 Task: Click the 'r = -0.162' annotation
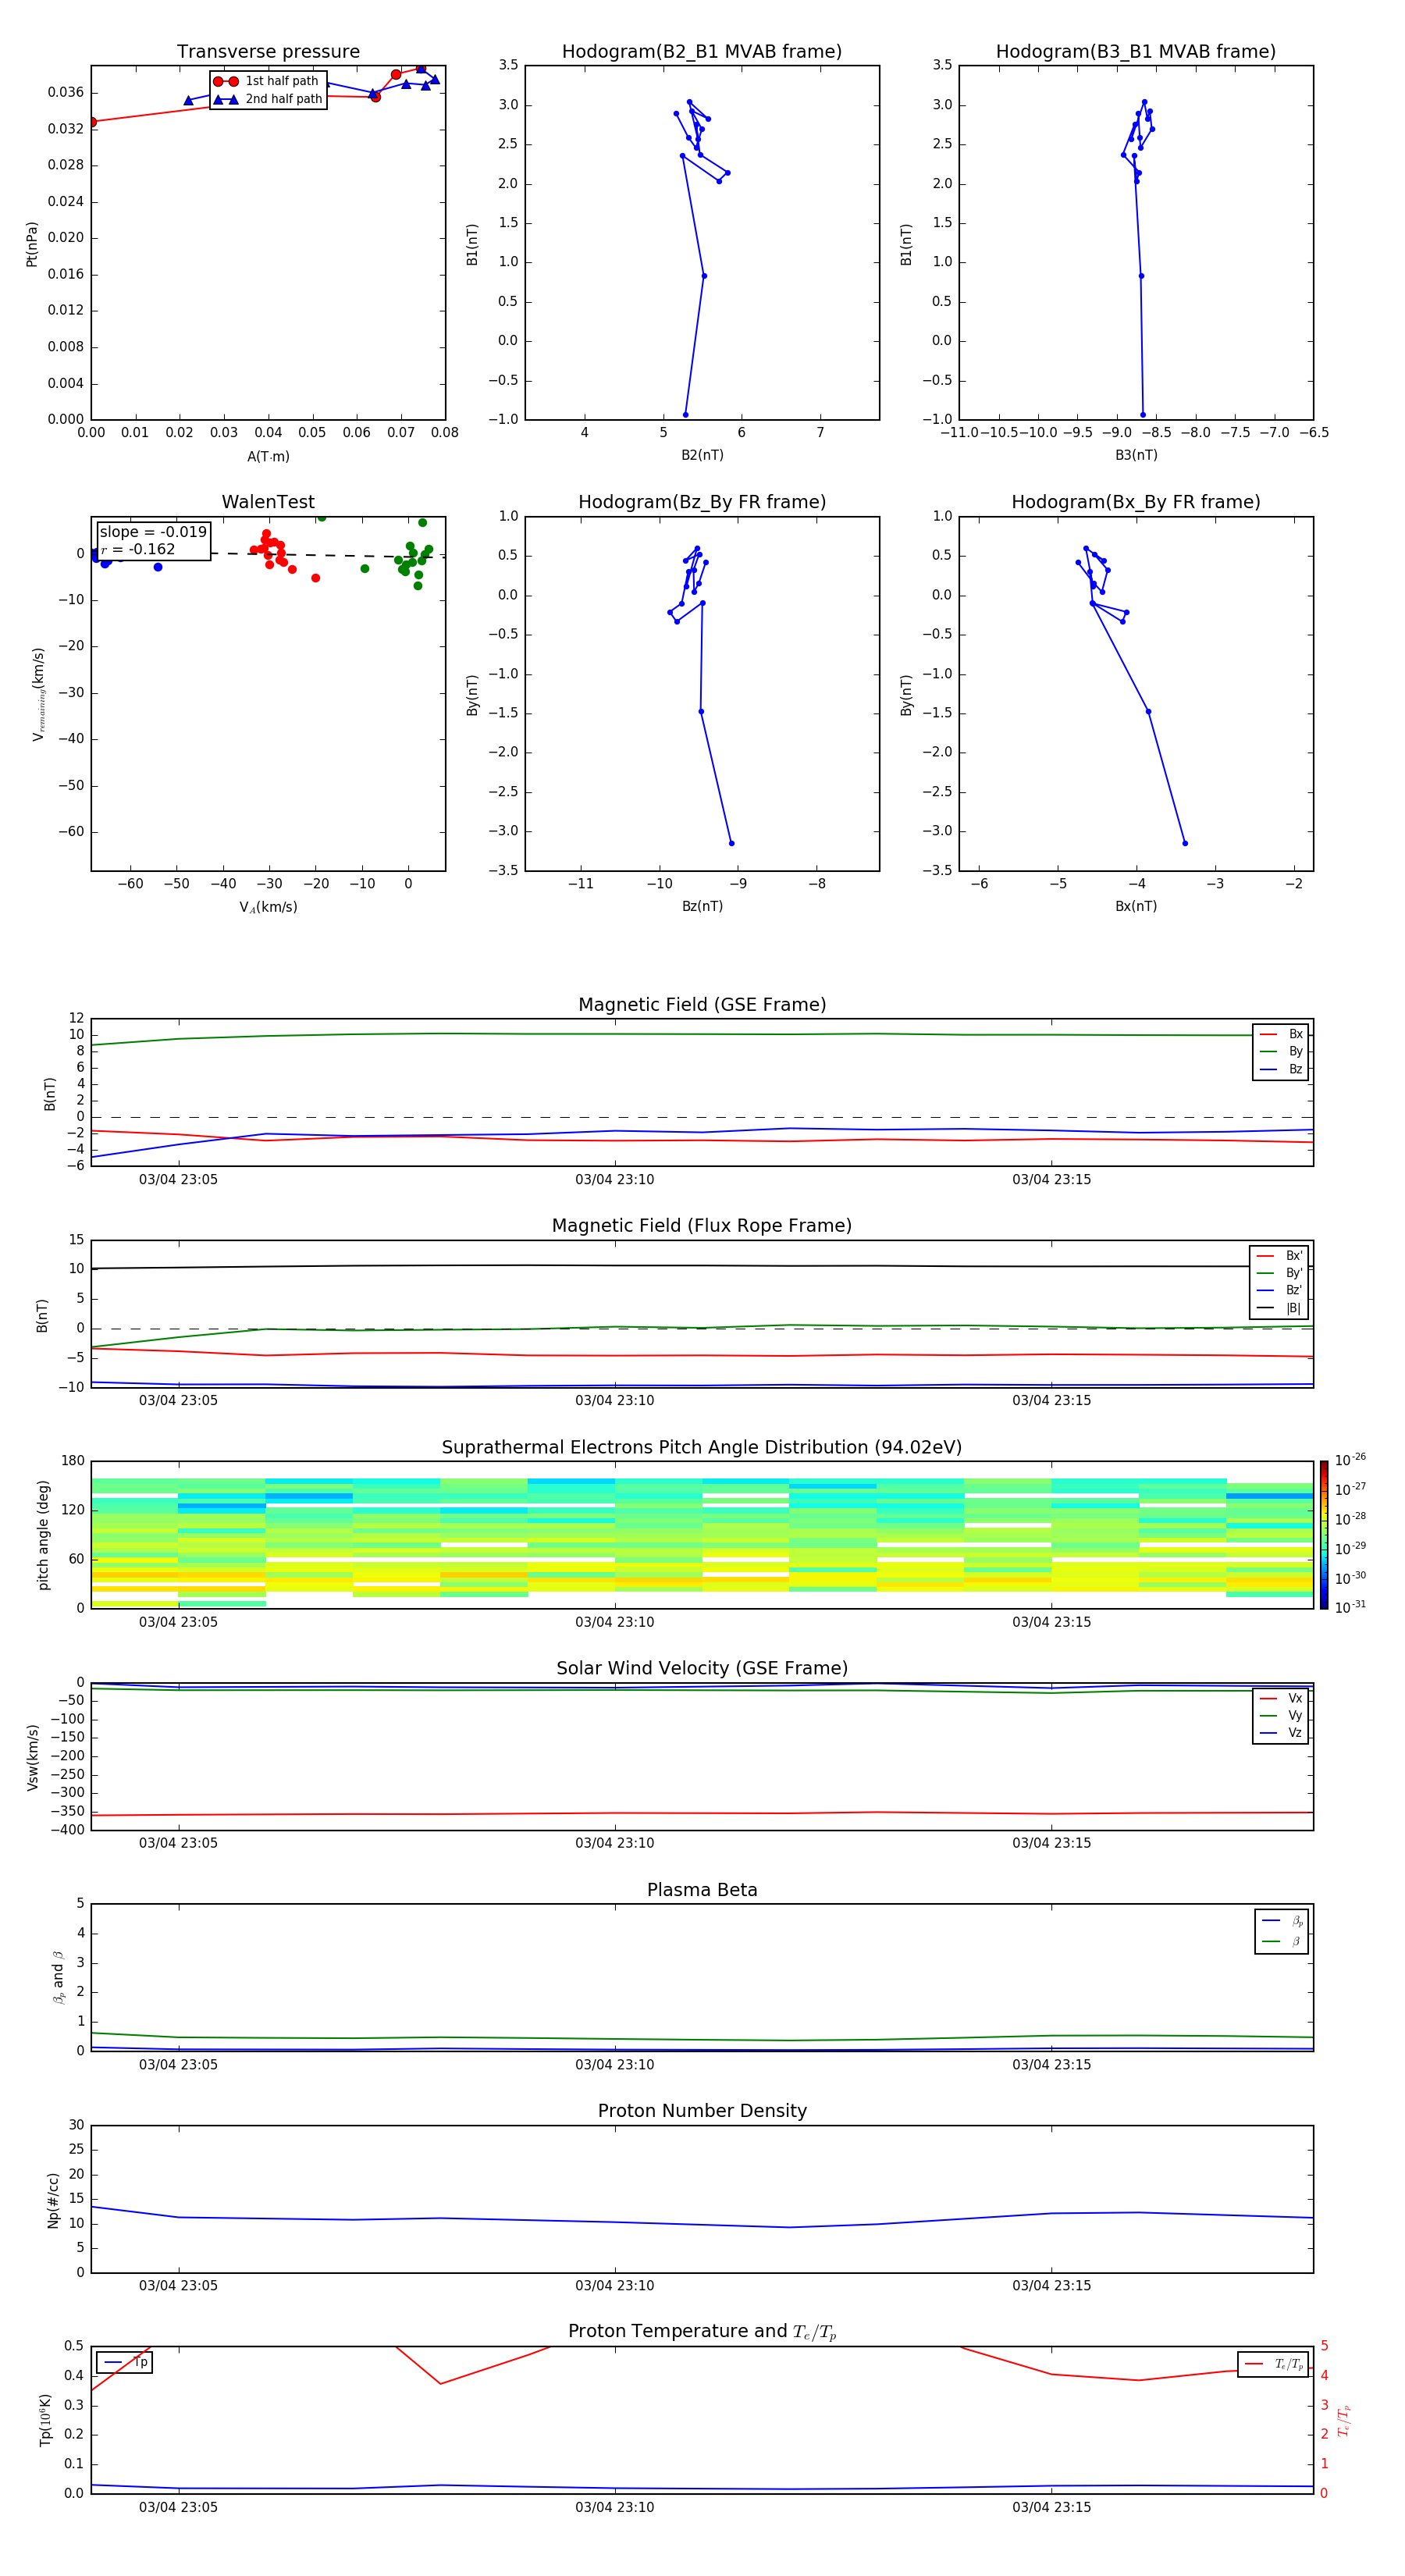pos(138,549)
